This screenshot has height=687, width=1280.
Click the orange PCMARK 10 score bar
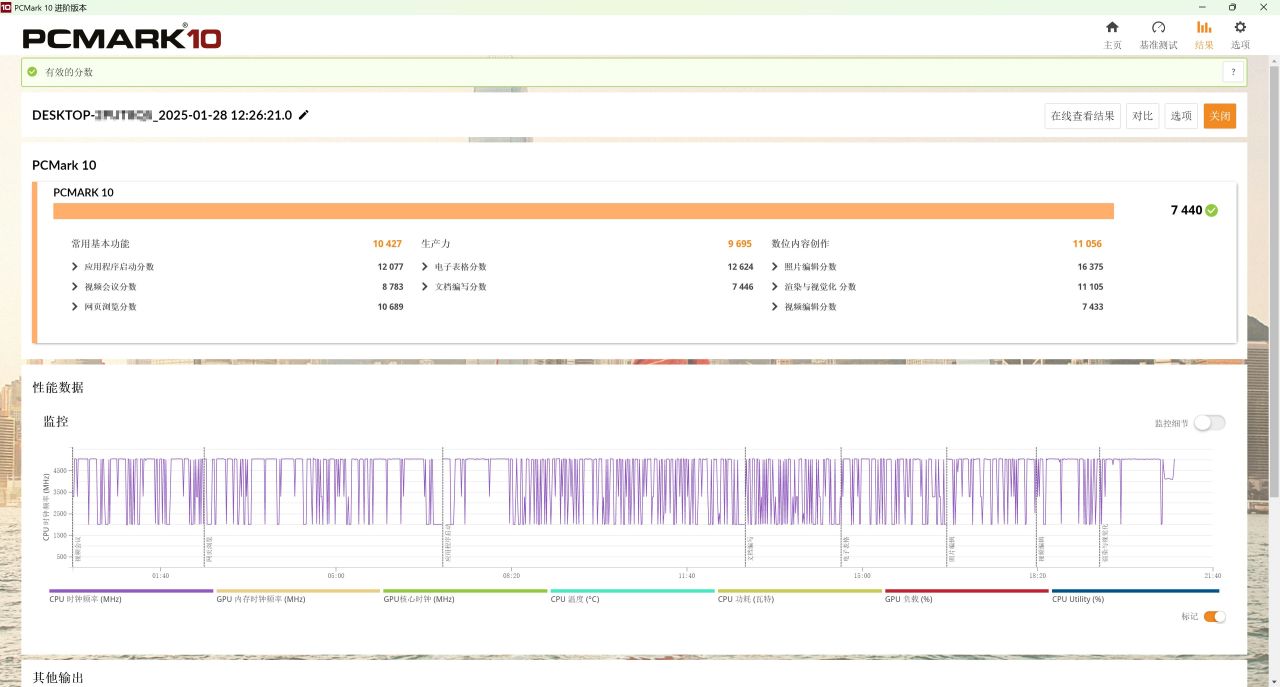[583, 211]
